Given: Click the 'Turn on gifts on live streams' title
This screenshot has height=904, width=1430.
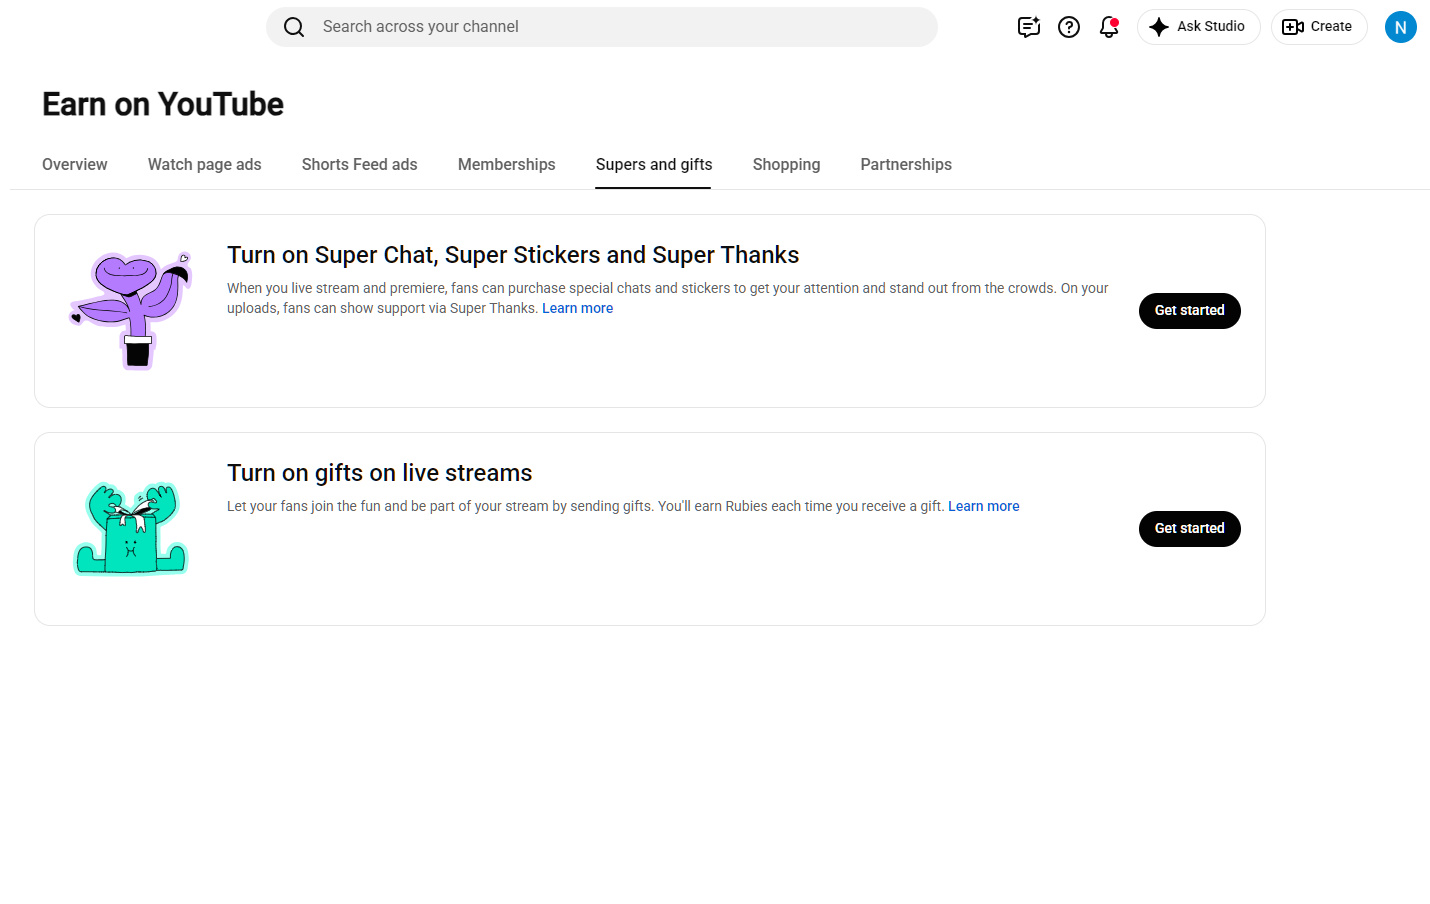Looking at the screenshot, I should click(380, 473).
